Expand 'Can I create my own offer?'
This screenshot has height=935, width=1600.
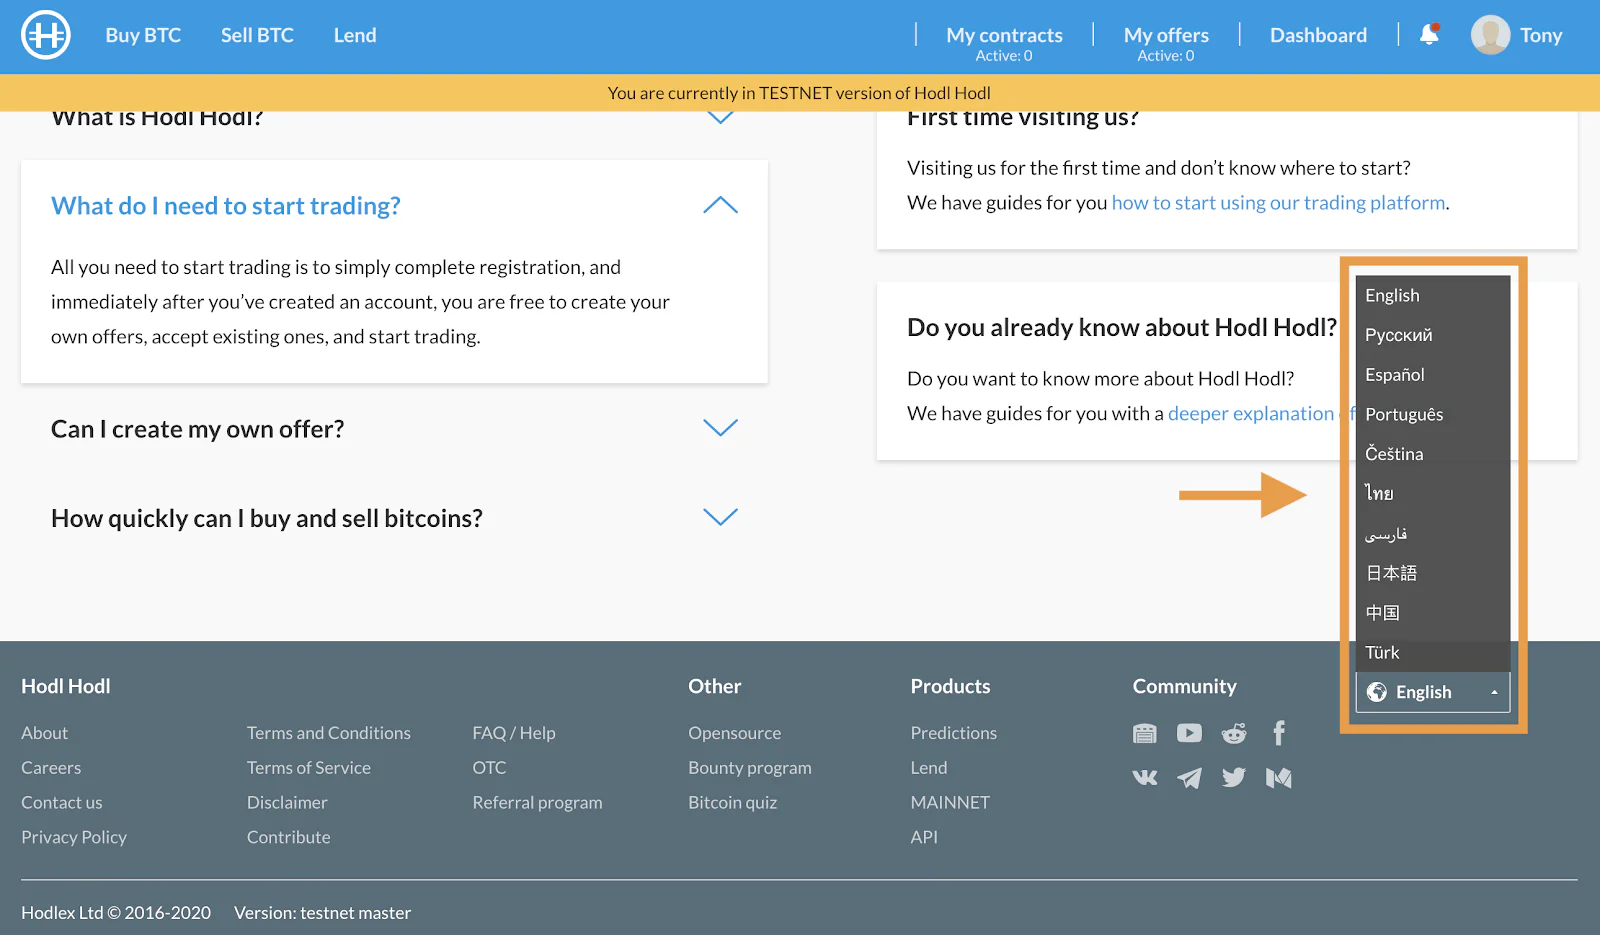coord(720,428)
